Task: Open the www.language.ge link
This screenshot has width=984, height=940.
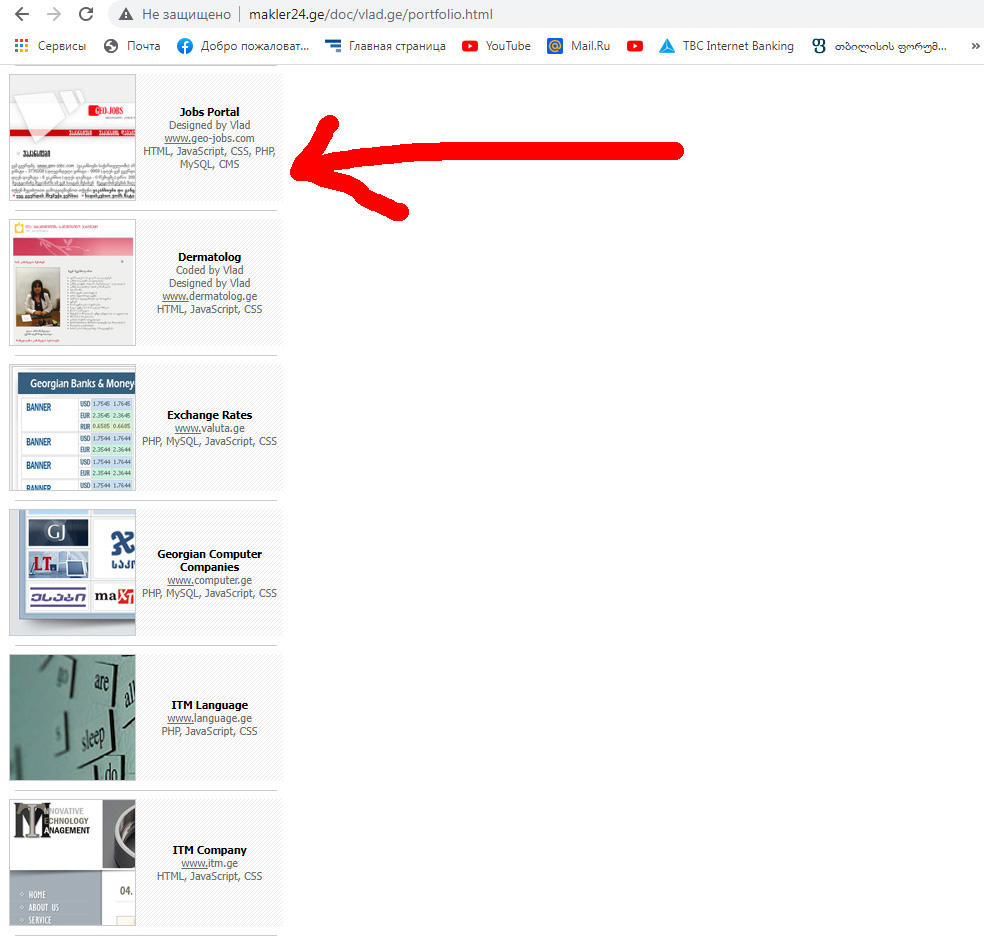Action: click(x=209, y=718)
